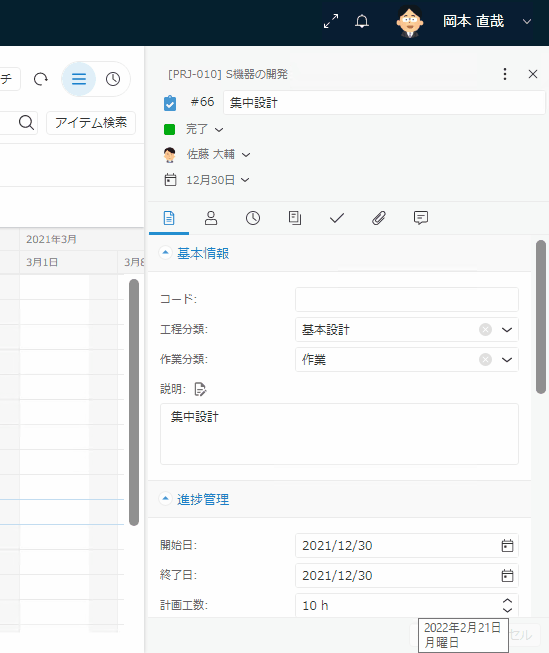Toggle the list view button
549x653 pixels.
(79, 79)
